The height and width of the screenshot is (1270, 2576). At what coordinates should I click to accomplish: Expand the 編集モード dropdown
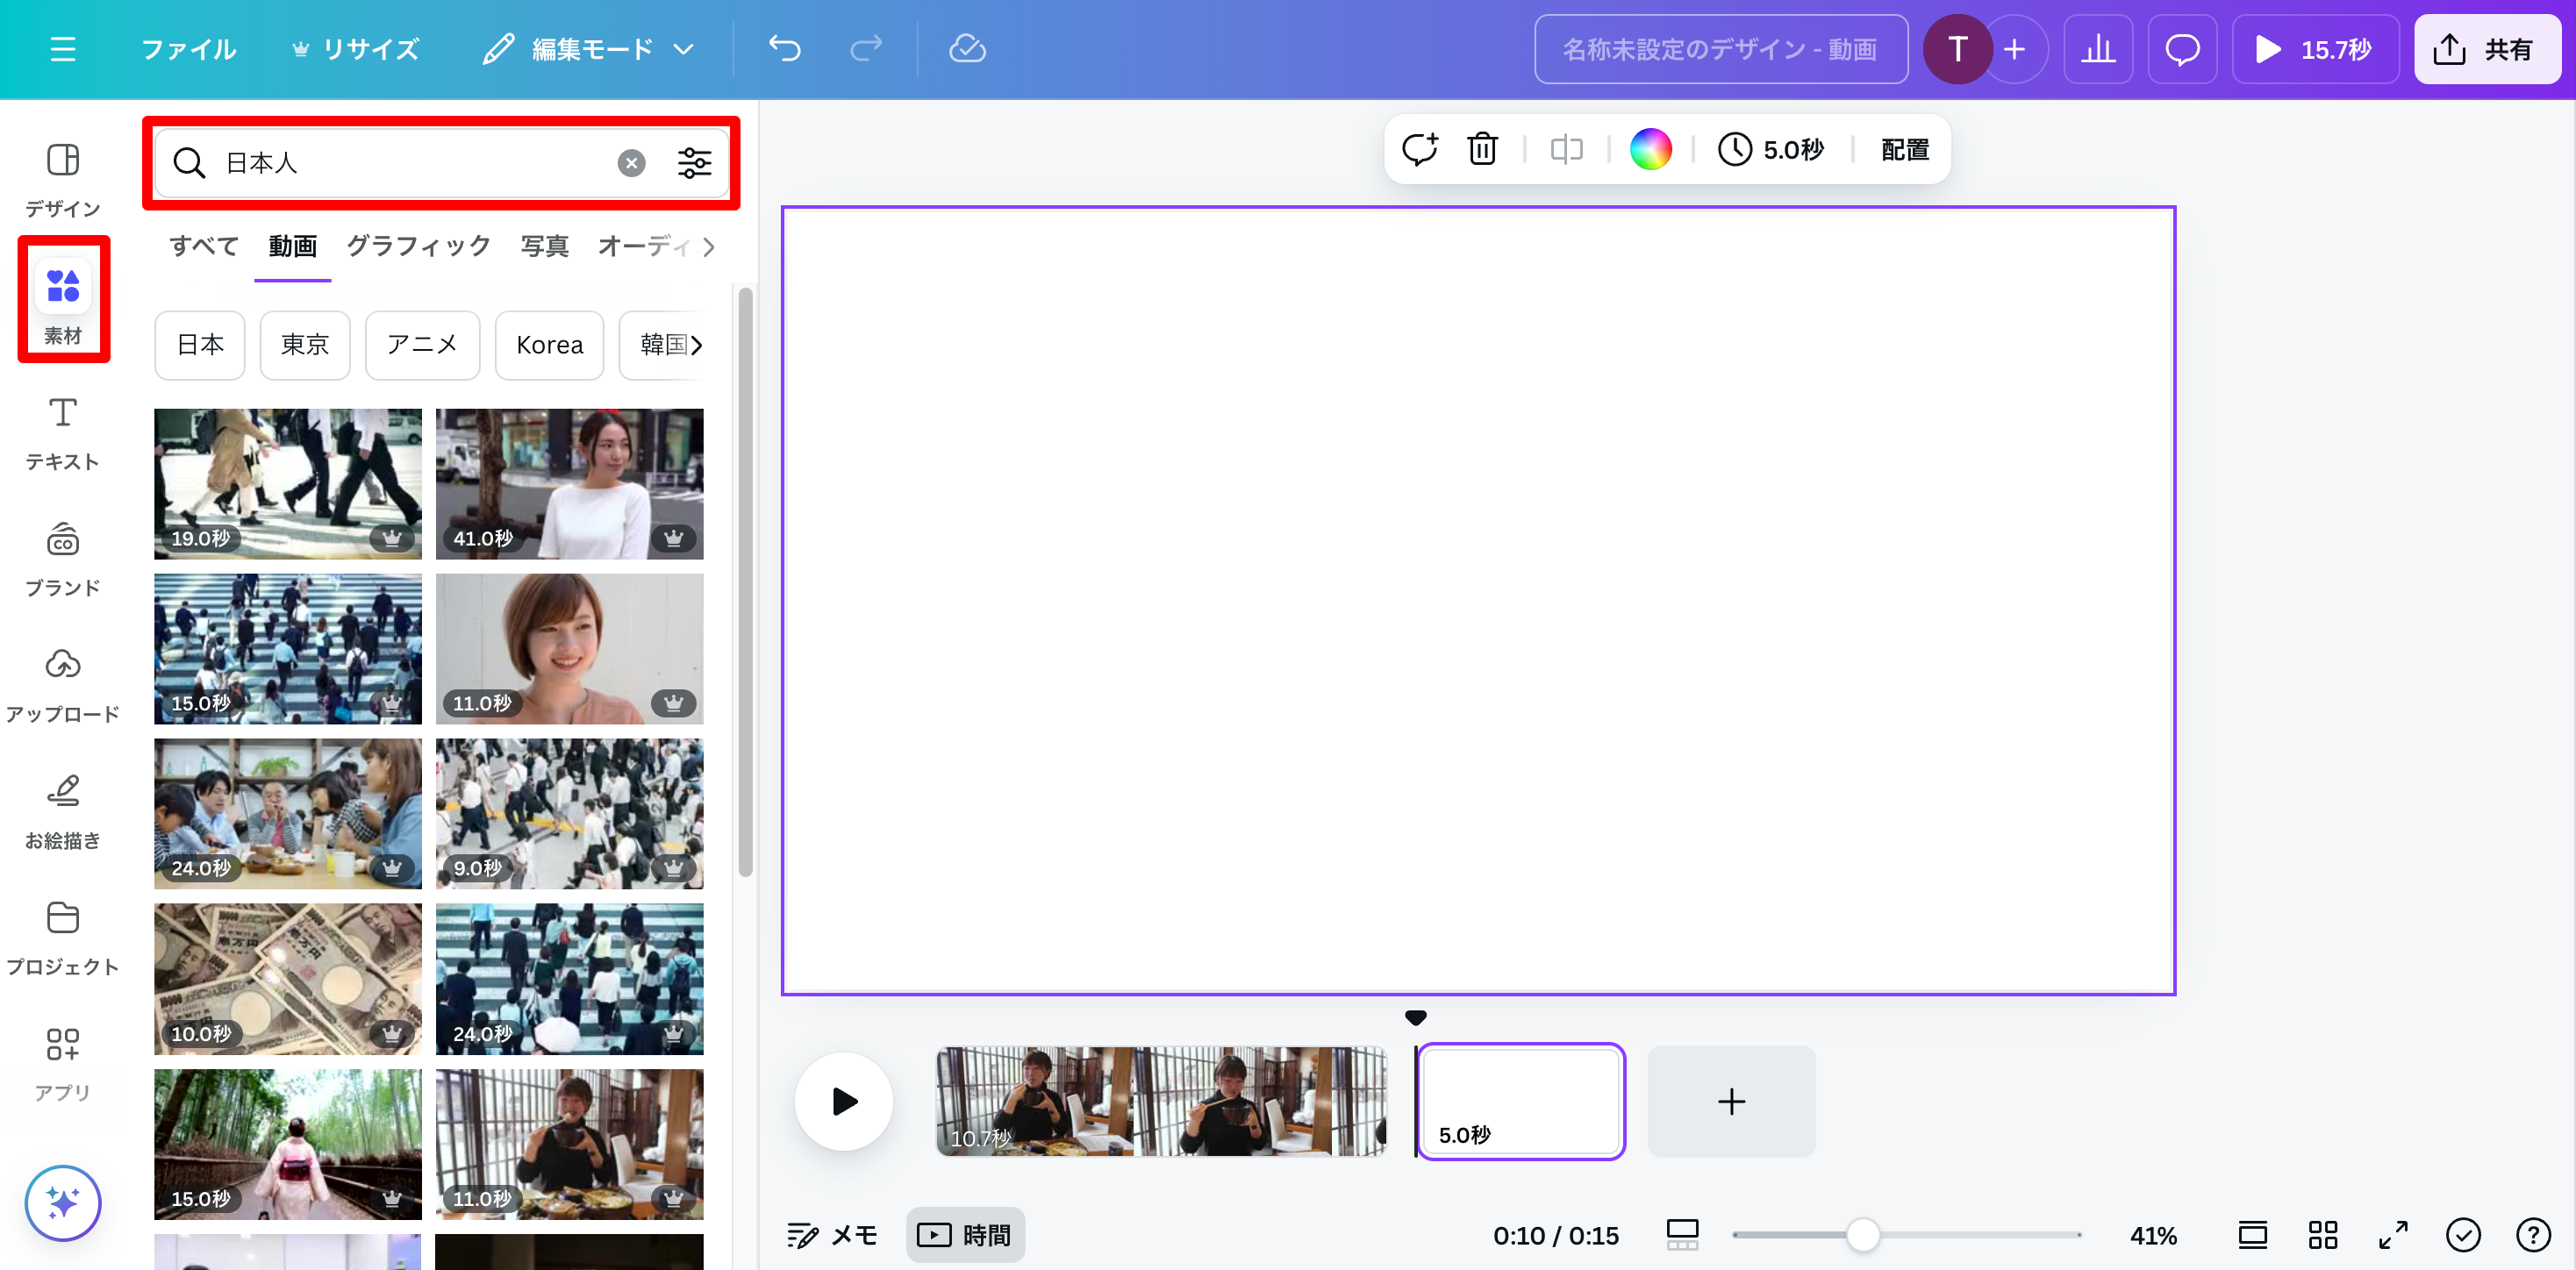pyautogui.click(x=588, y=49)
